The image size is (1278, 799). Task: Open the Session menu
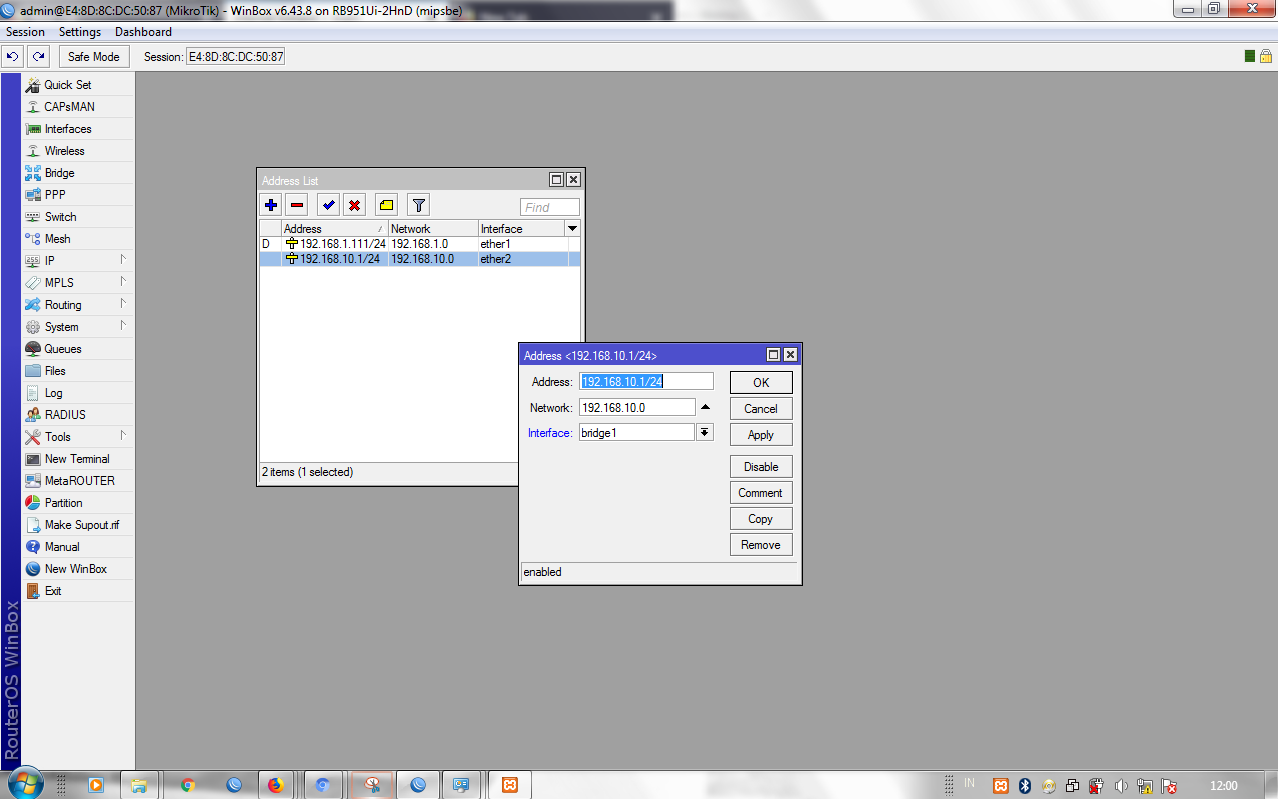[26, 32]
